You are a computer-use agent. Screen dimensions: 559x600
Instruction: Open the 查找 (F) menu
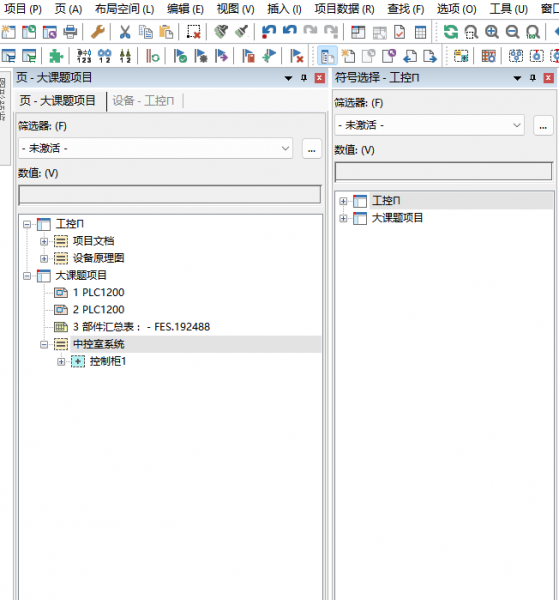[x=406, y=9]
